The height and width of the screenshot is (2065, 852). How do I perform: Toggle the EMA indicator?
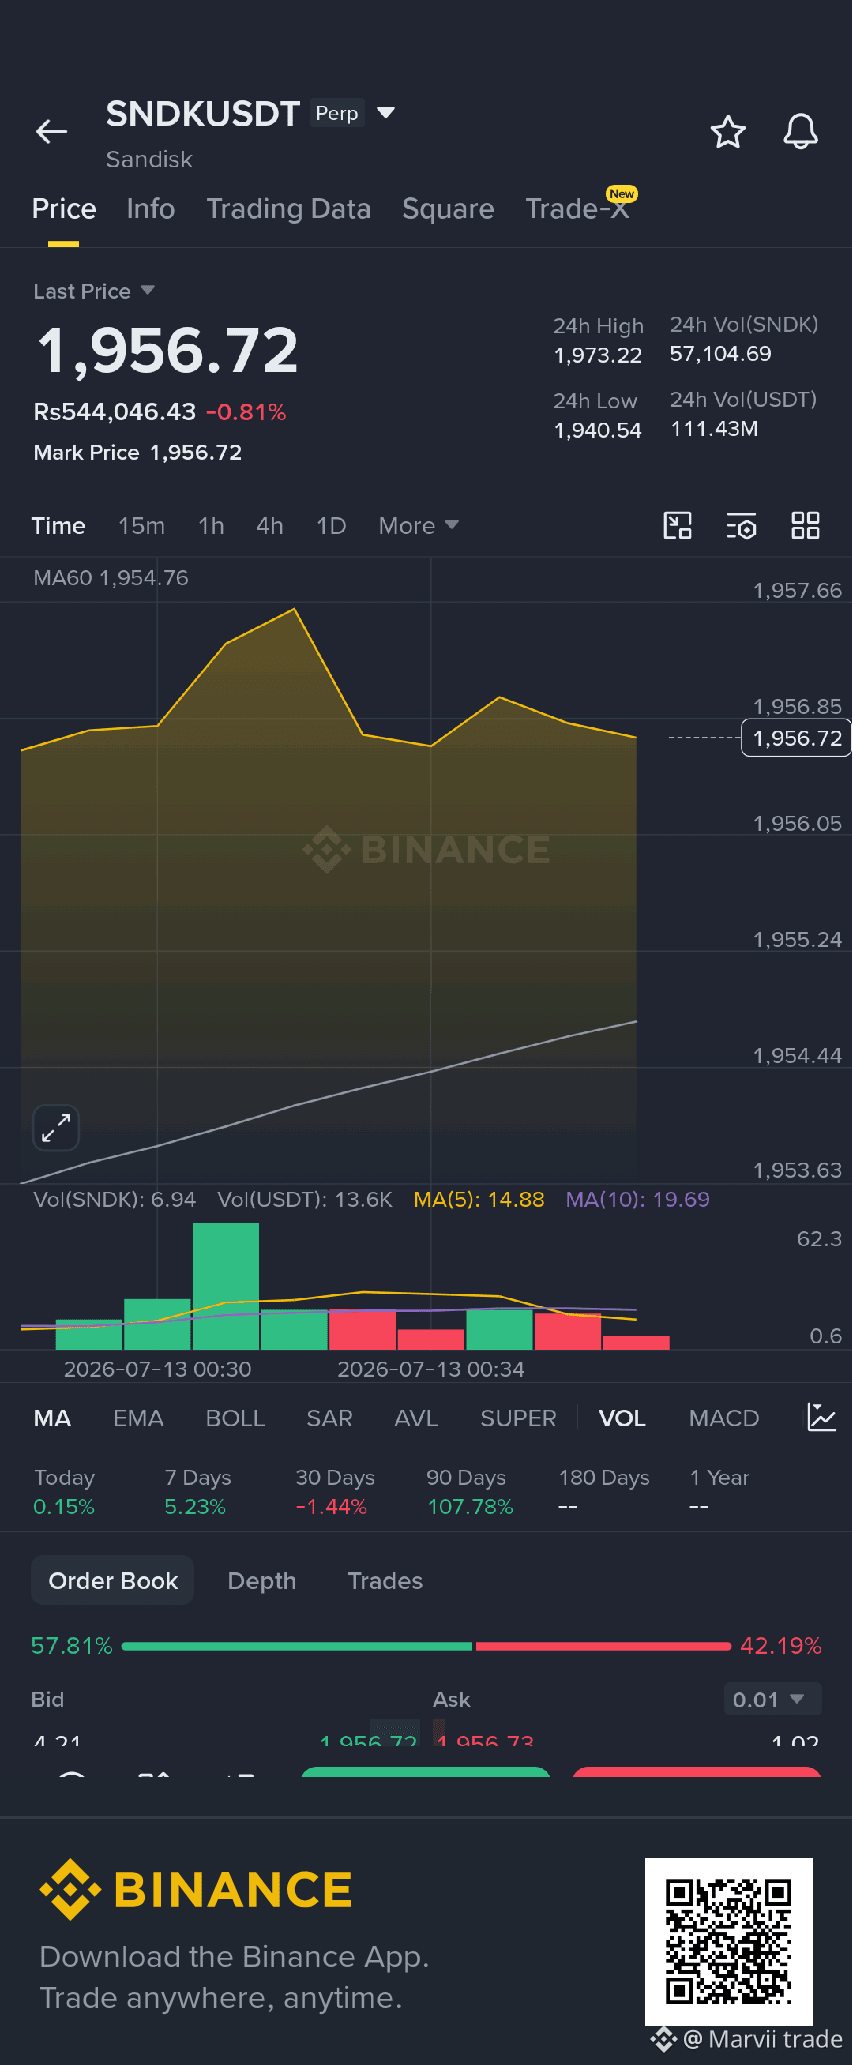[x=138, y=1418]
